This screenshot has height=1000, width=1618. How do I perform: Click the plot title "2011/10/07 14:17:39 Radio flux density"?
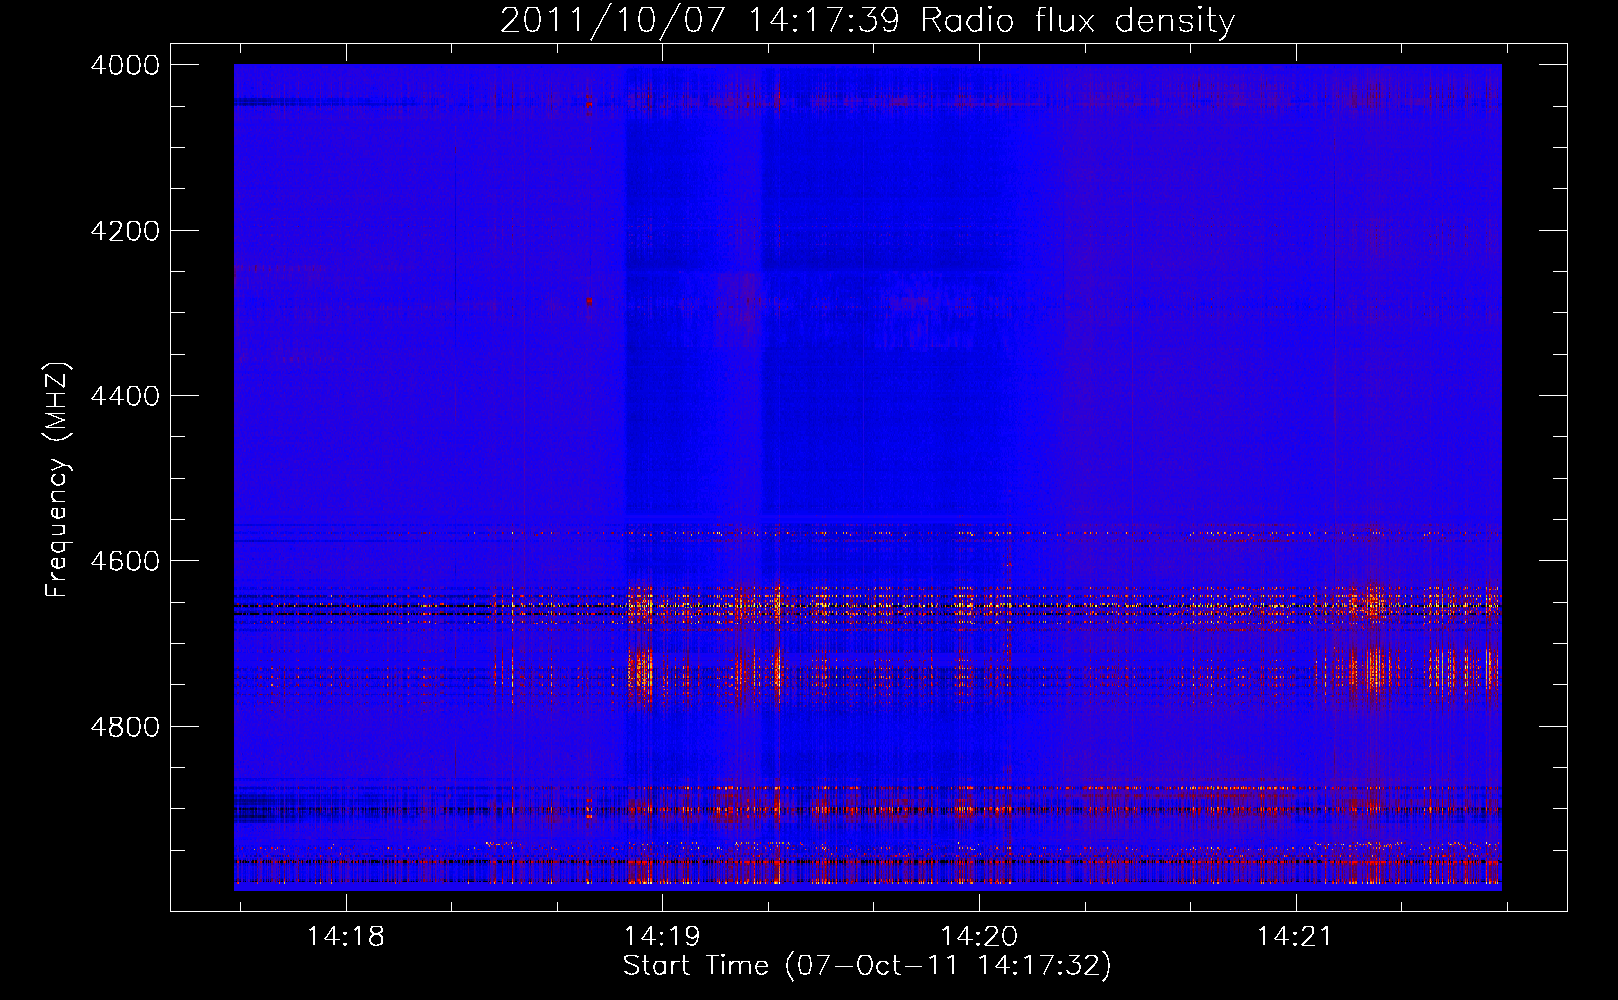pyautogui.click(x=867, y=21)
